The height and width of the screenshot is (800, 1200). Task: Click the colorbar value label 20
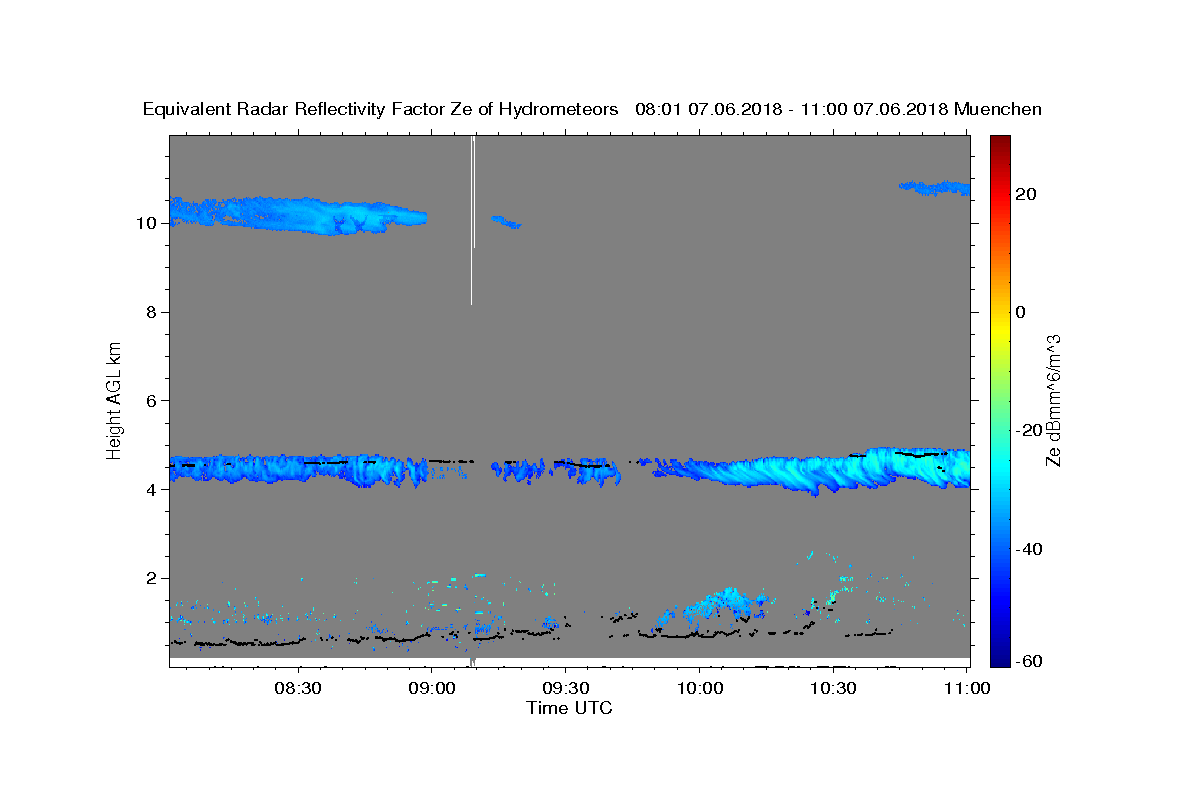click(1025, 194)
